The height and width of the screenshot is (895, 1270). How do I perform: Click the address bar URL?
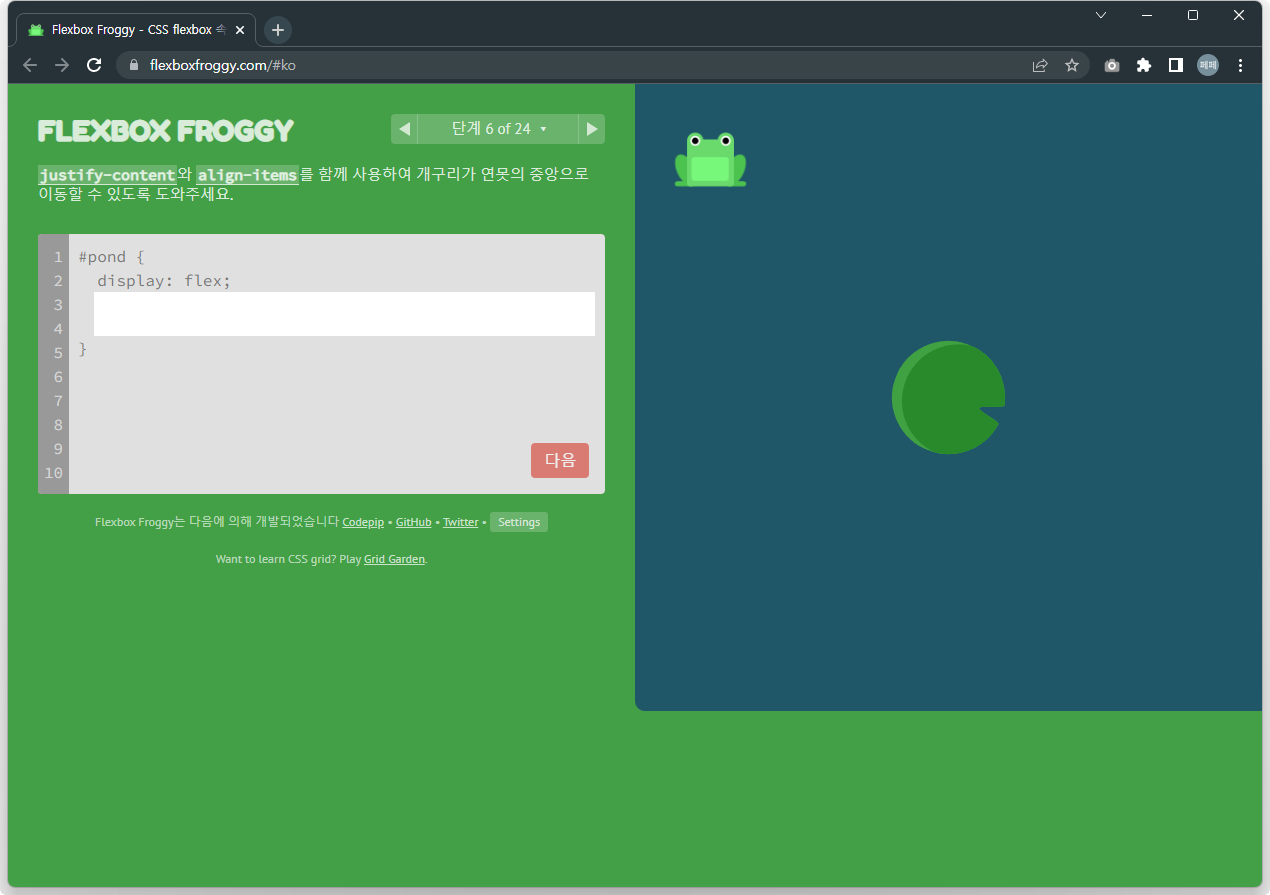click(x=222, y=65)
